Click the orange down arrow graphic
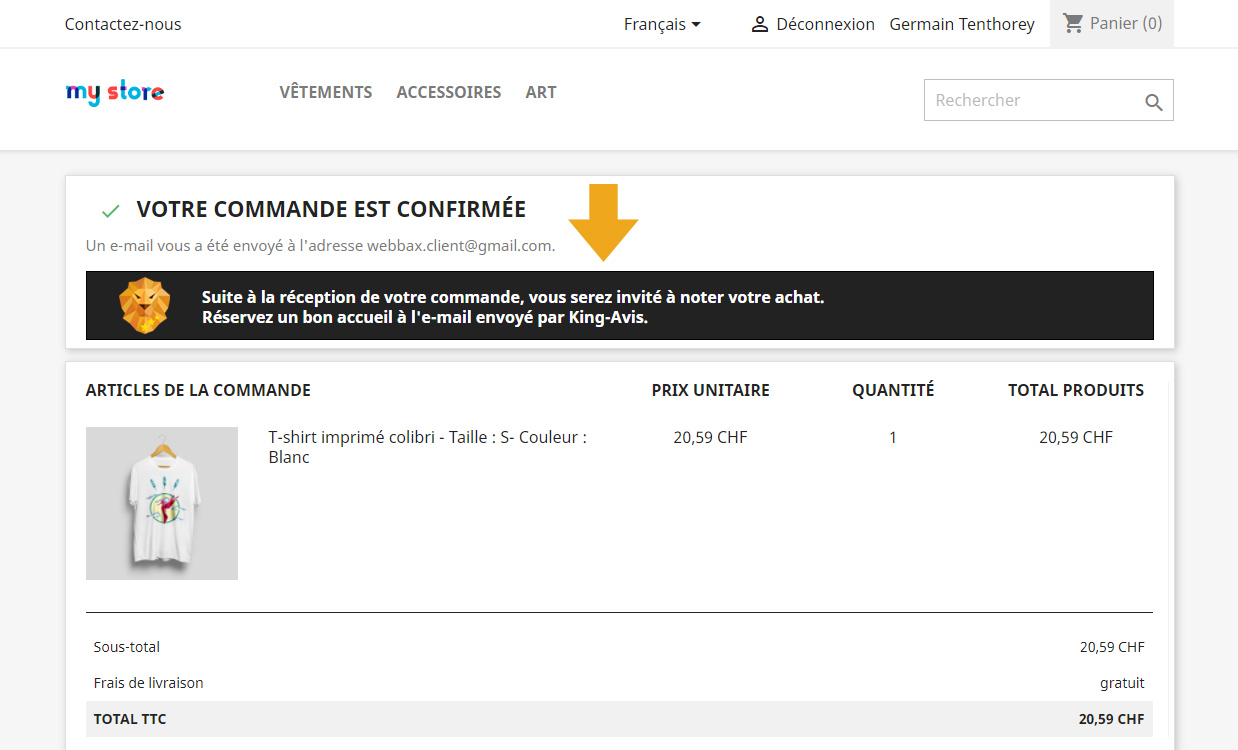1238x750 pixels. pyautogui.click(x=603, y=222)
